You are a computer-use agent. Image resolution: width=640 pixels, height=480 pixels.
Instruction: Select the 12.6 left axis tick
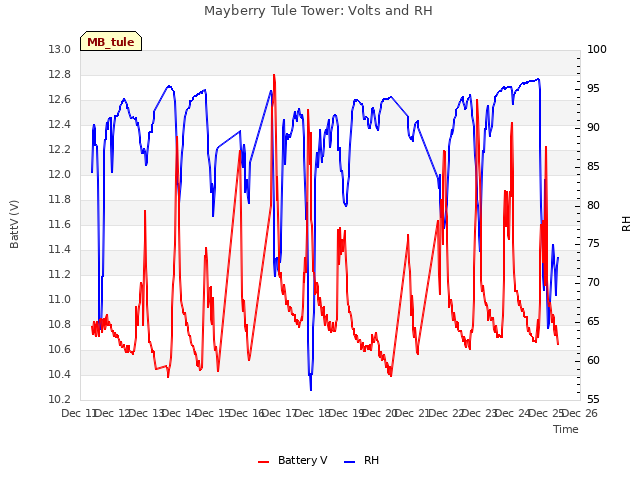(x=60, y=100)
